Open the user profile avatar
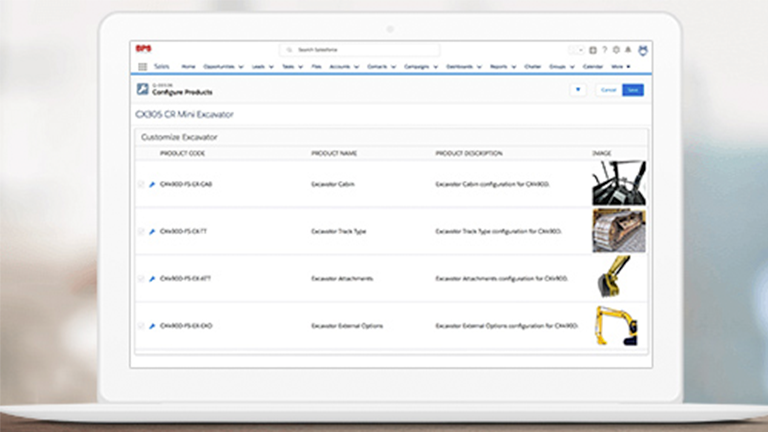The width and height of the screenshot is (768, 432). click(x=641, y=49)
